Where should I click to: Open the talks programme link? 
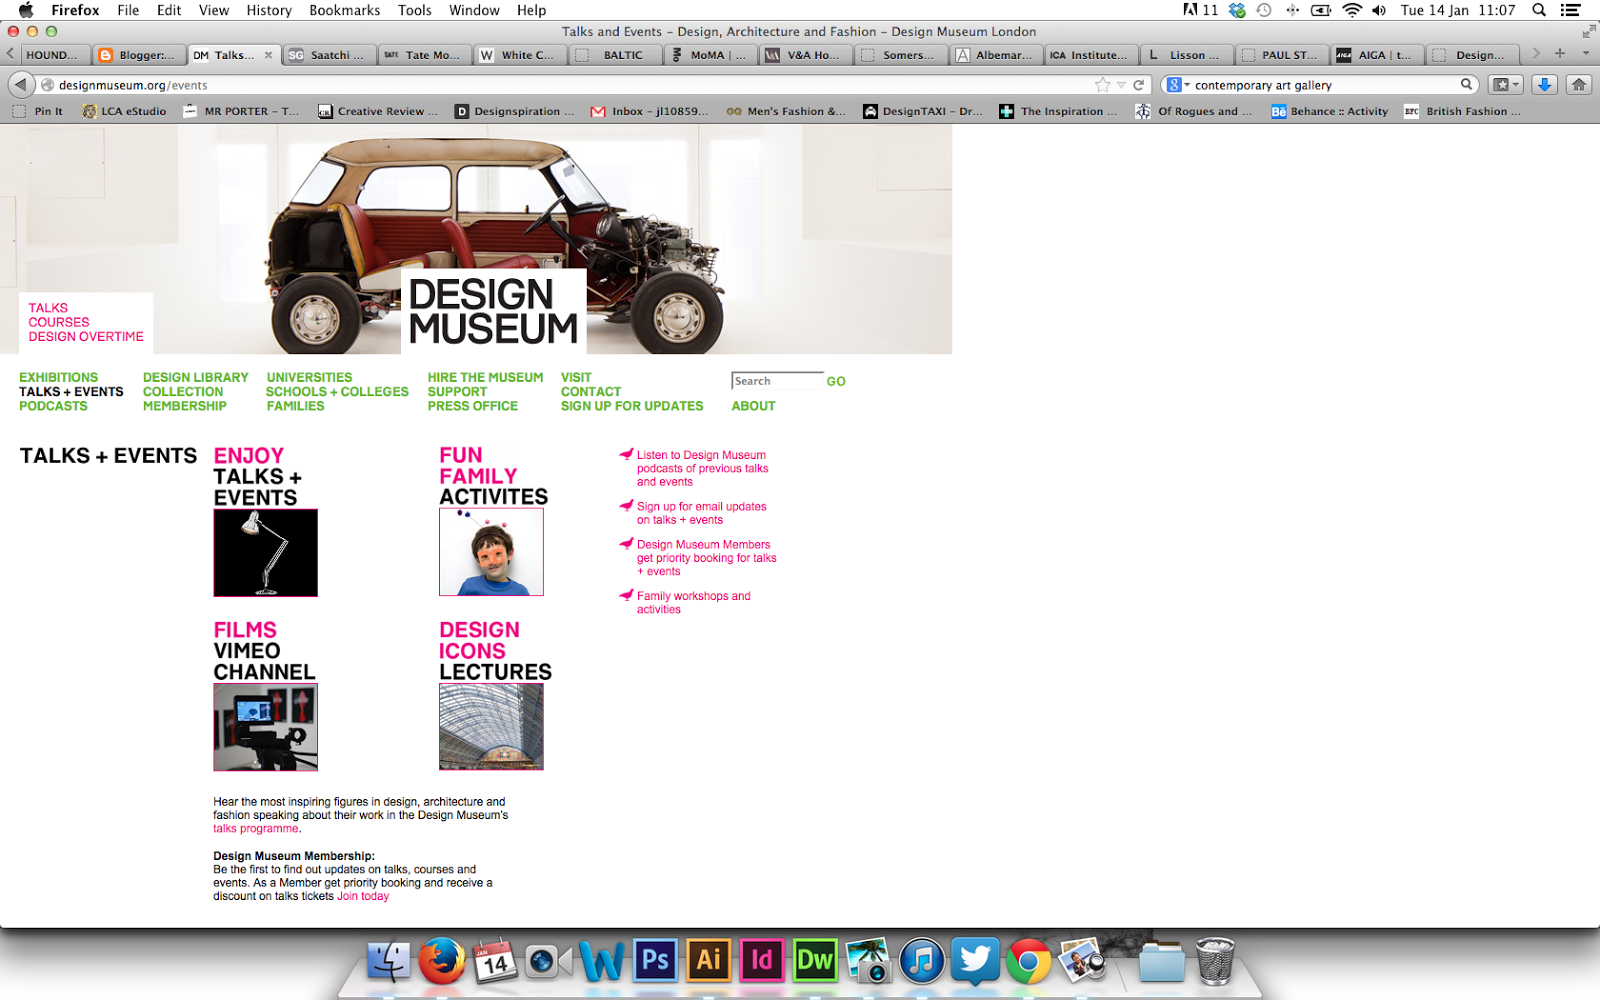pos(255,829)
